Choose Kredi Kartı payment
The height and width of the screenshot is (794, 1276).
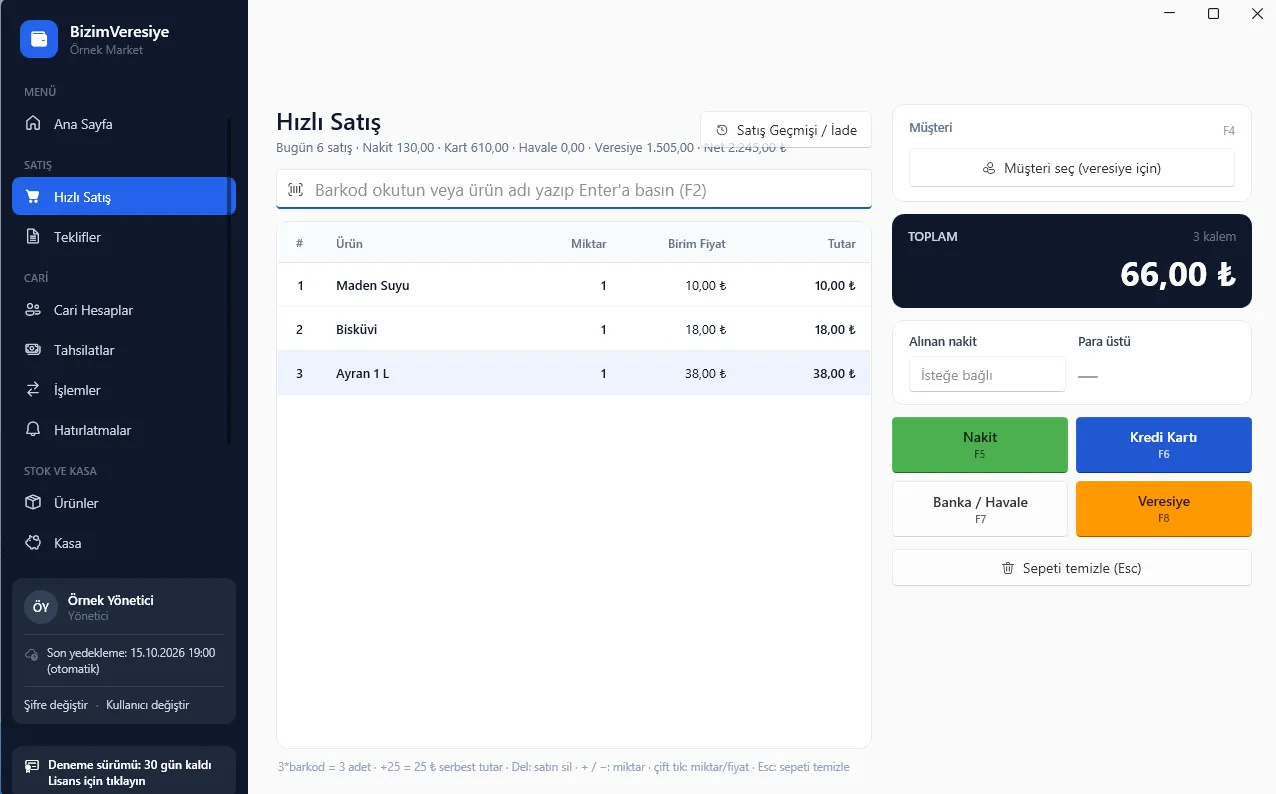pyautogui.click(x=1164, y=445)
